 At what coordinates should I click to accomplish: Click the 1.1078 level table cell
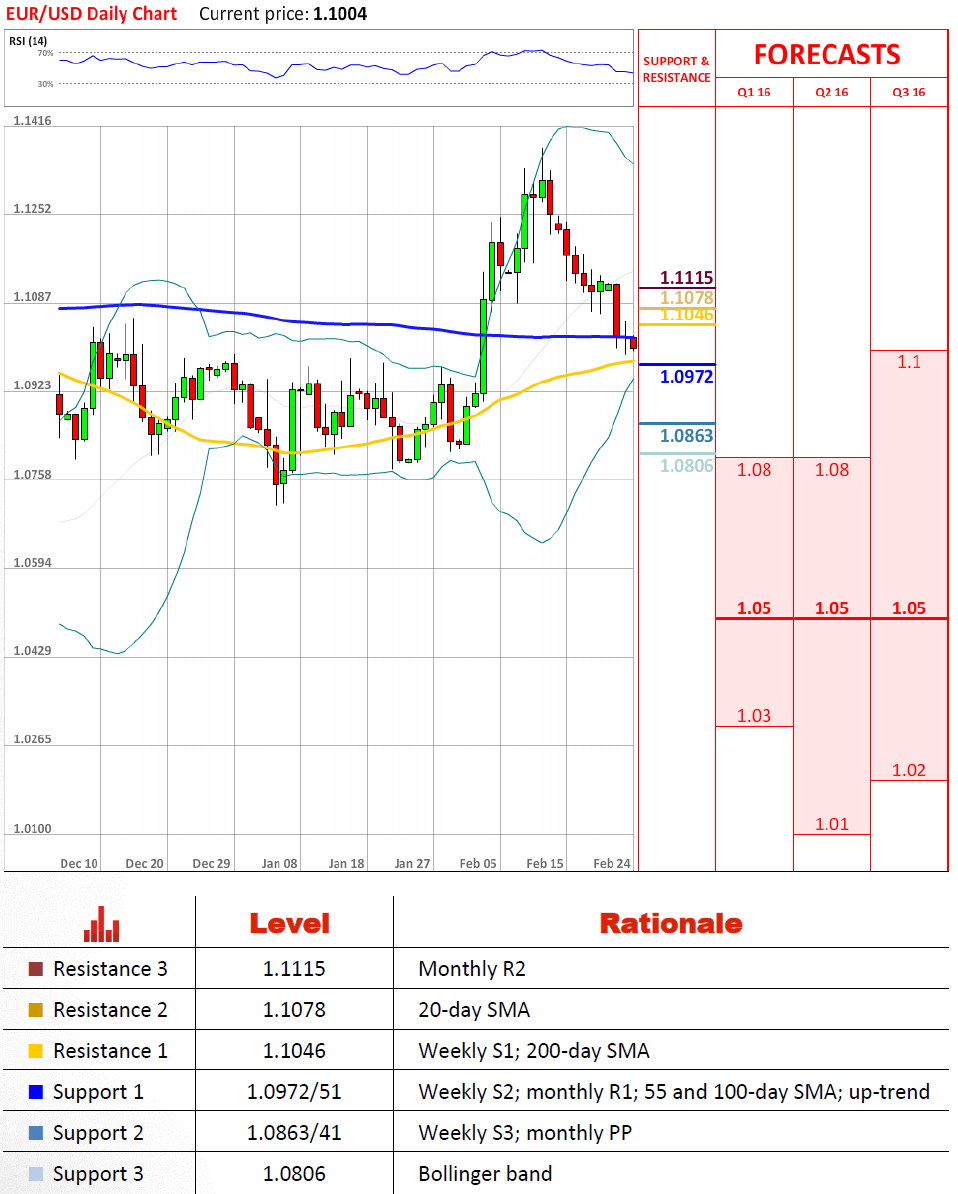coord(294,1010)
